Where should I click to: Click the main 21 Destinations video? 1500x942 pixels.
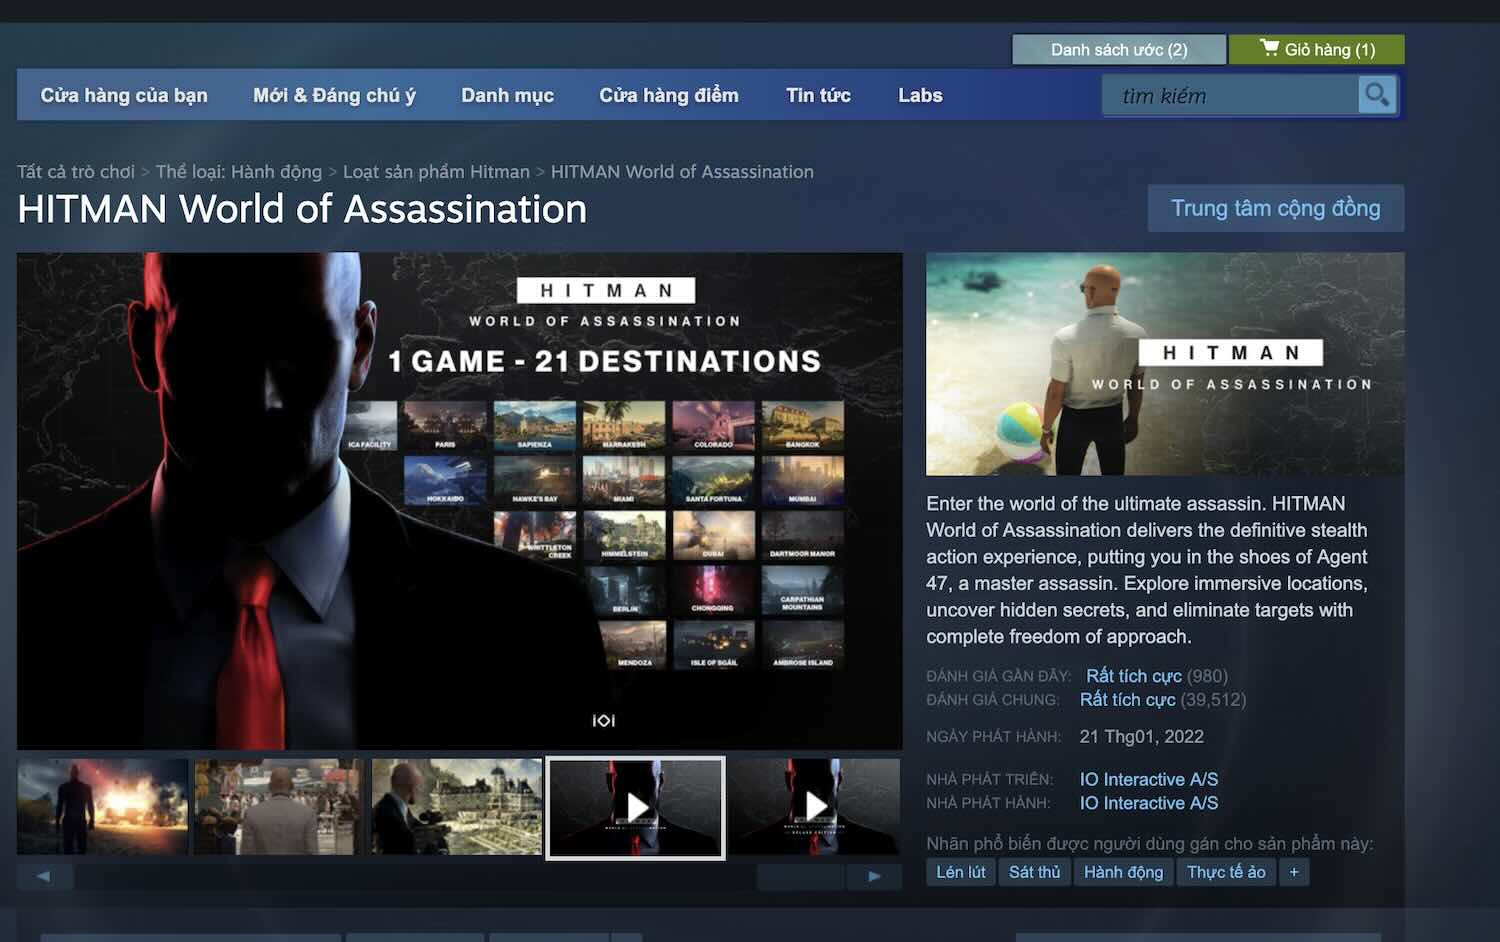click(460, 500)
